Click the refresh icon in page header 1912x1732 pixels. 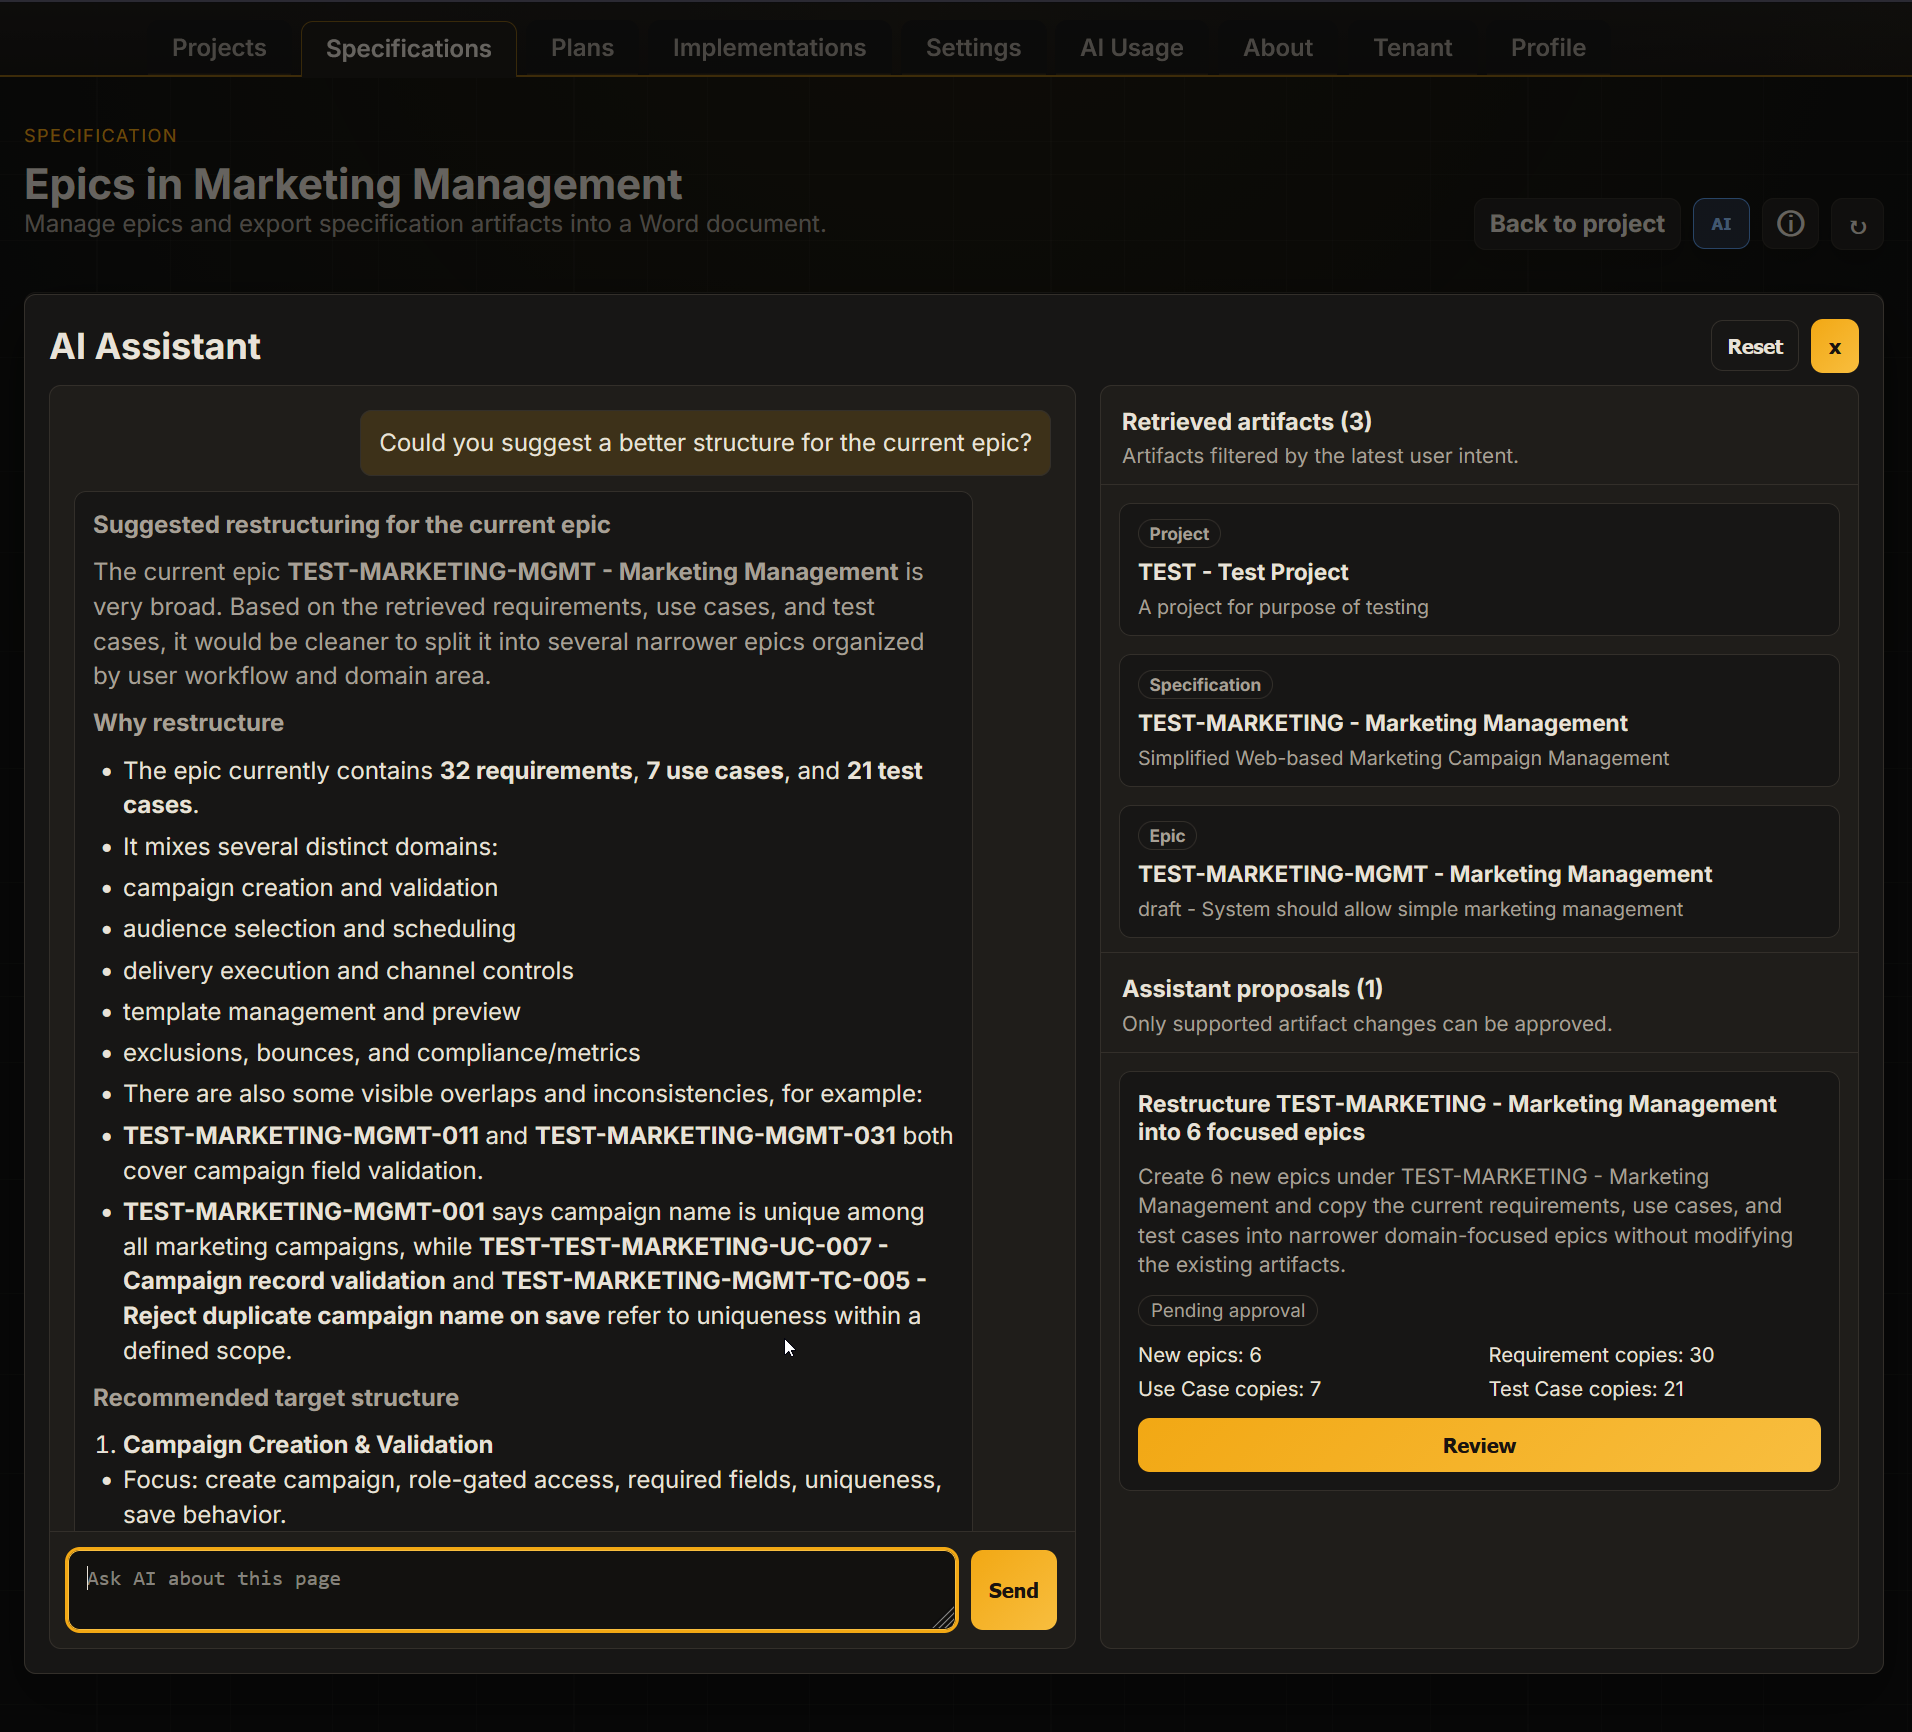pos(1857,224)
